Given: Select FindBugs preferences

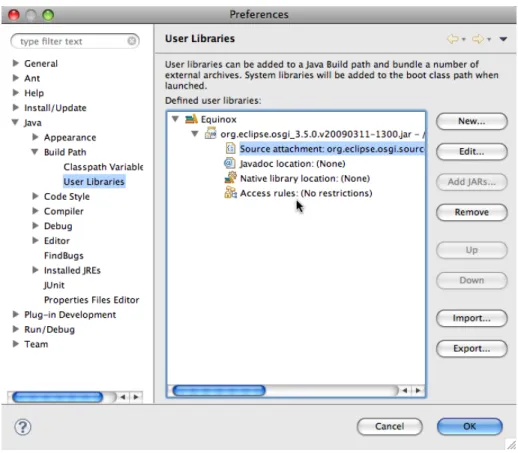Looking at the screenshot, I should (x=64, y=255).
